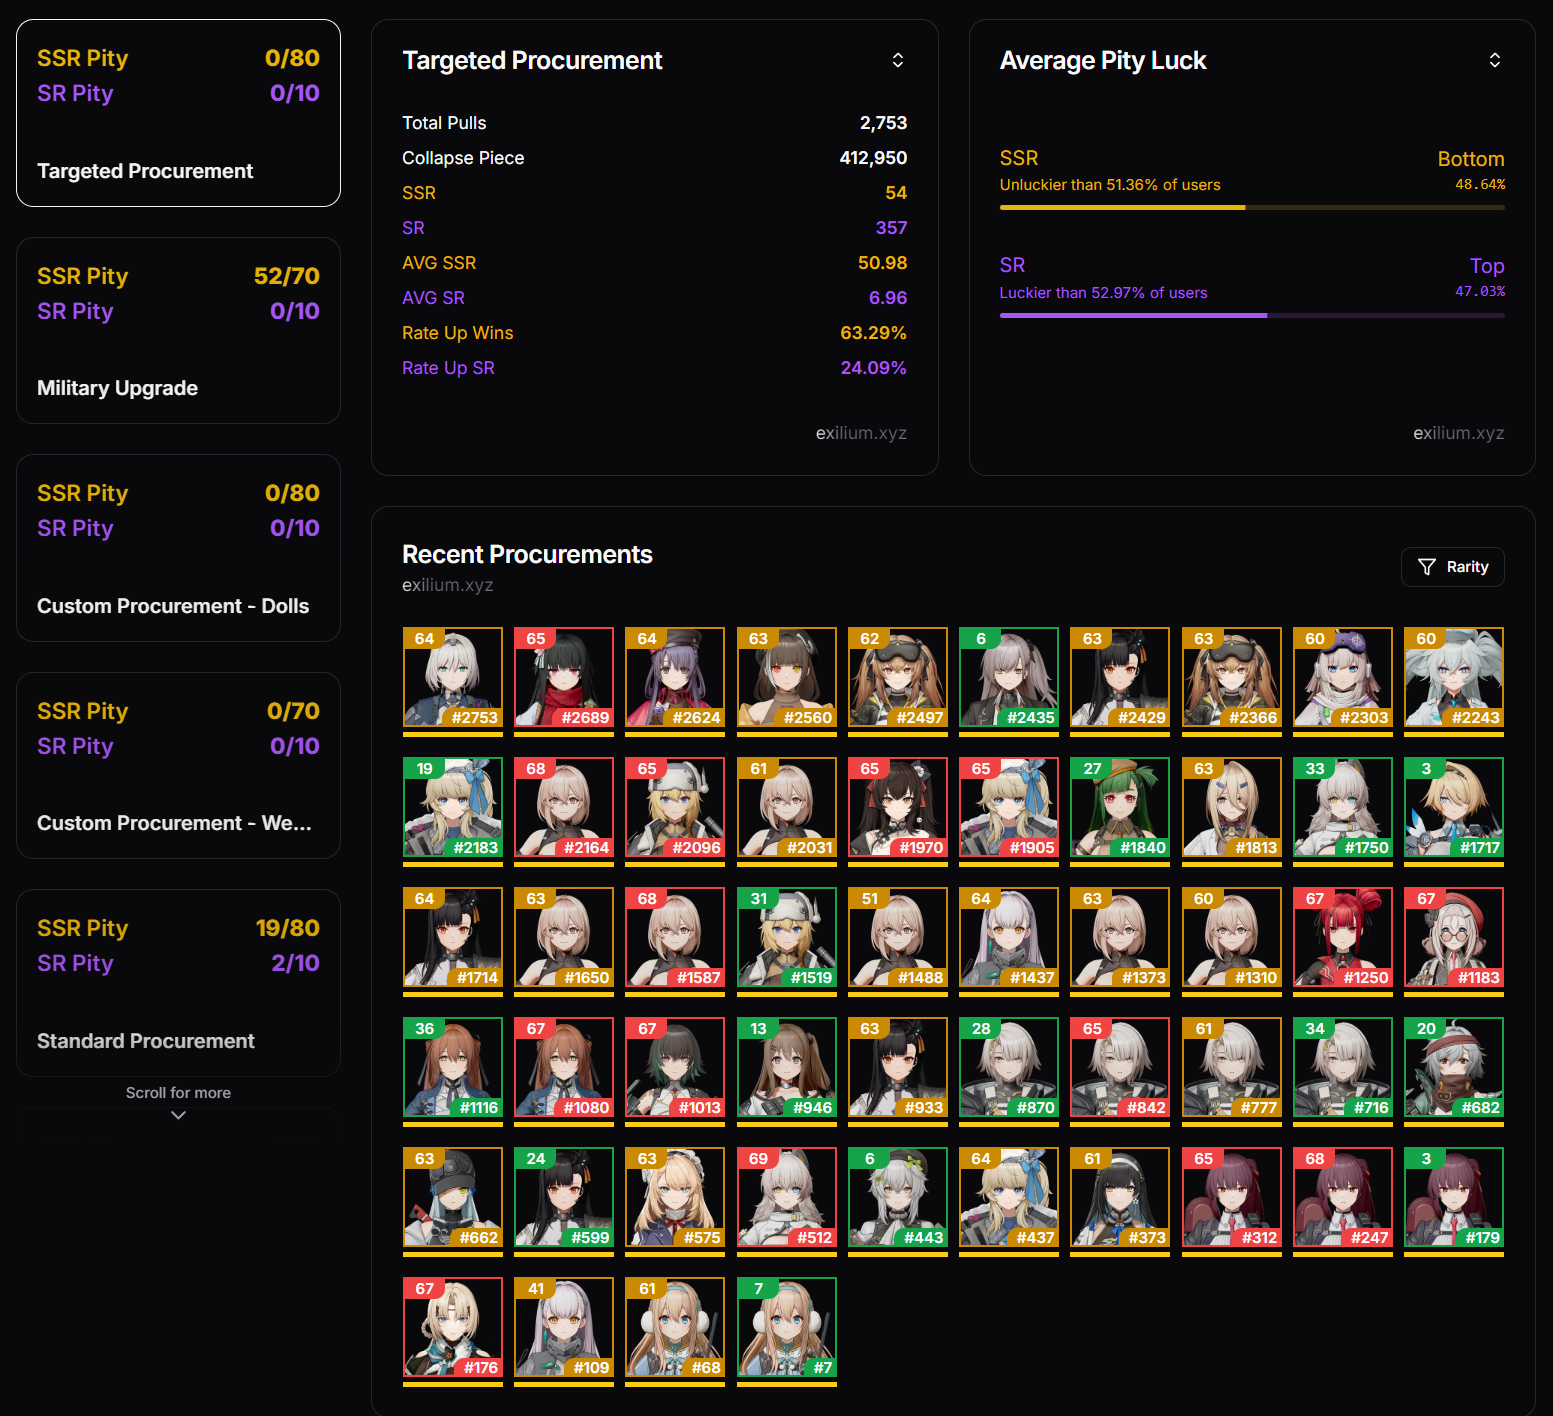Select the pull #1905 character portrait

pos(1009,807)
